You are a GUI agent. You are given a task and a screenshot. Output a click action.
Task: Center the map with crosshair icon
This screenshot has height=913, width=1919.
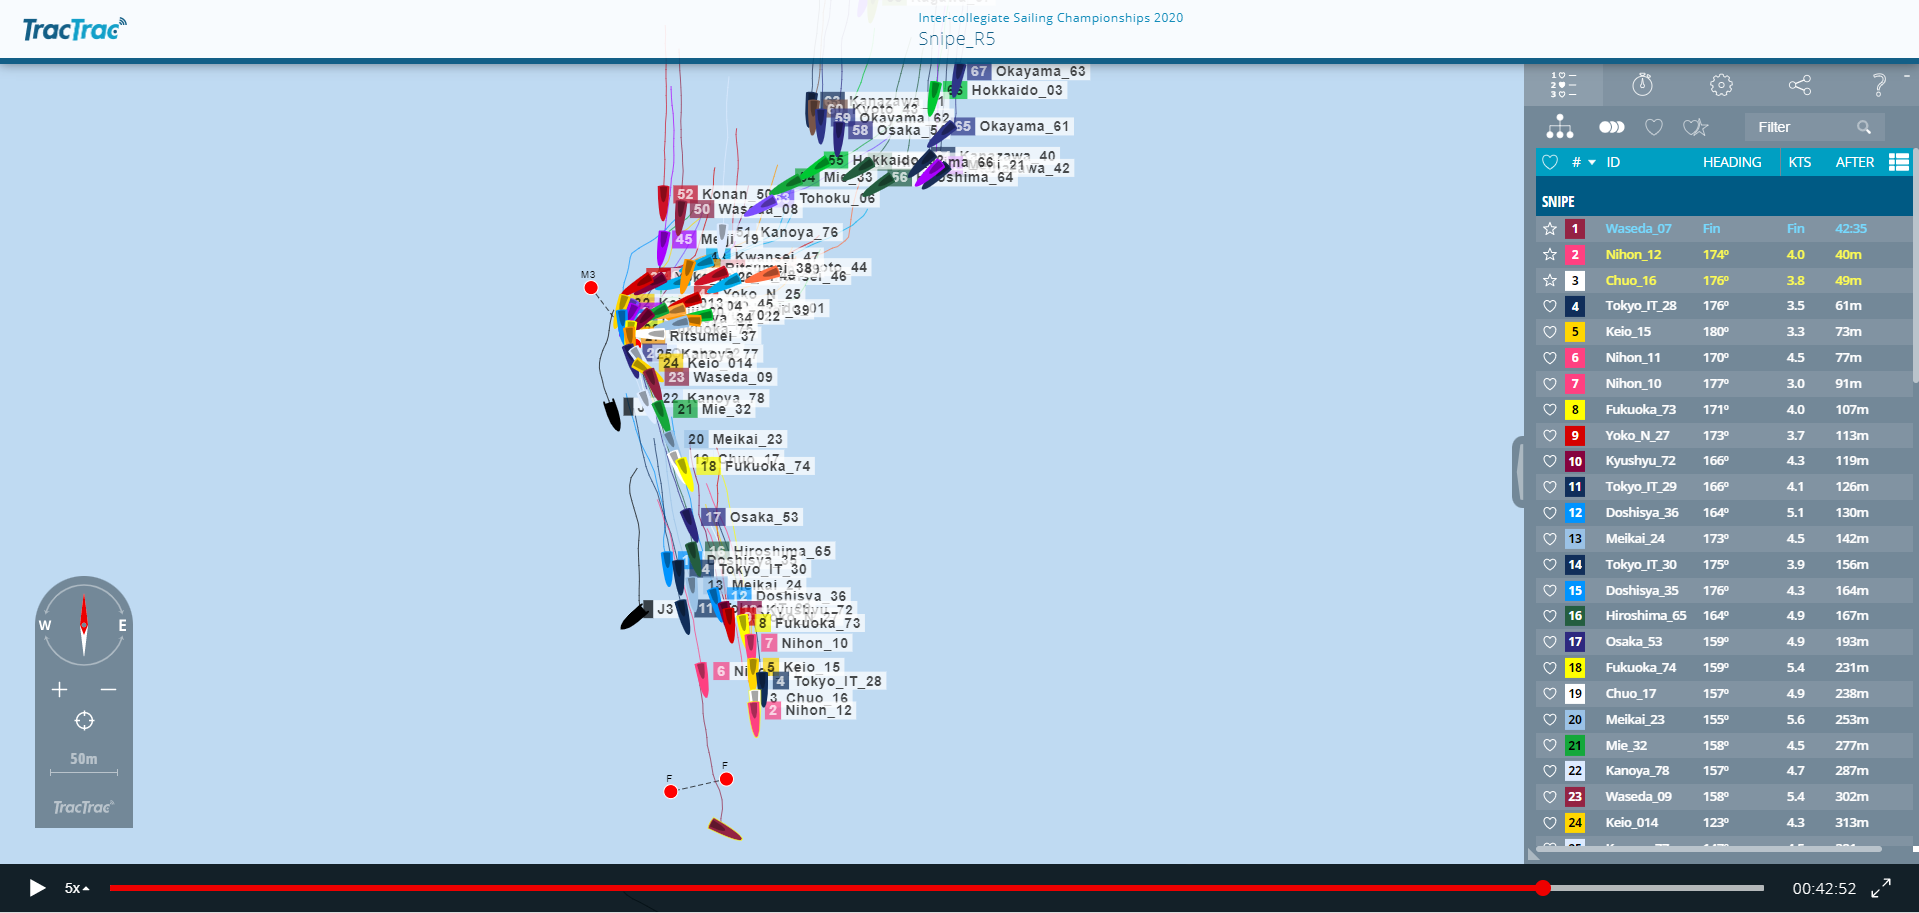tap(84, 721)
